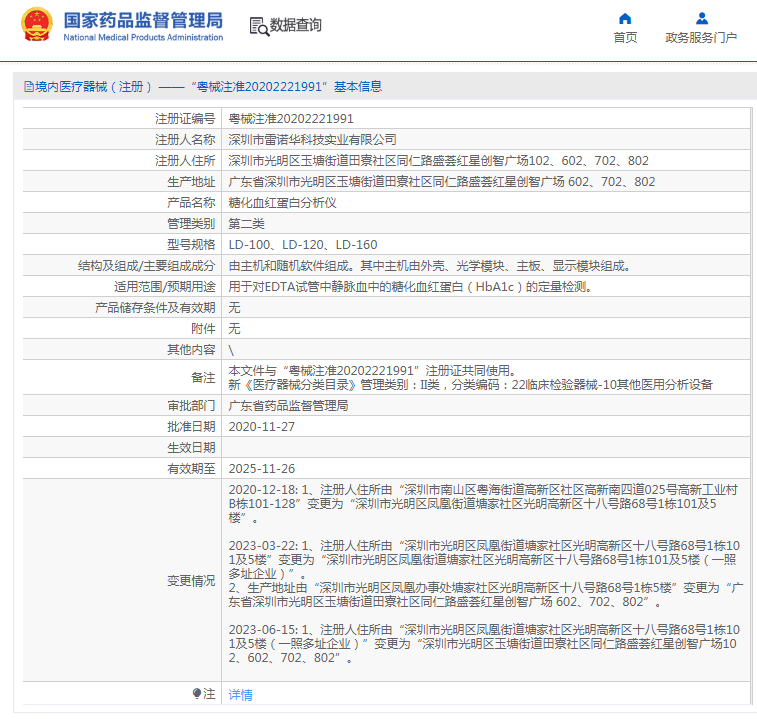Click the 批准日期 row label
Image resolution: width=757 pixels, height=719 pixels.
pos(191,426)
